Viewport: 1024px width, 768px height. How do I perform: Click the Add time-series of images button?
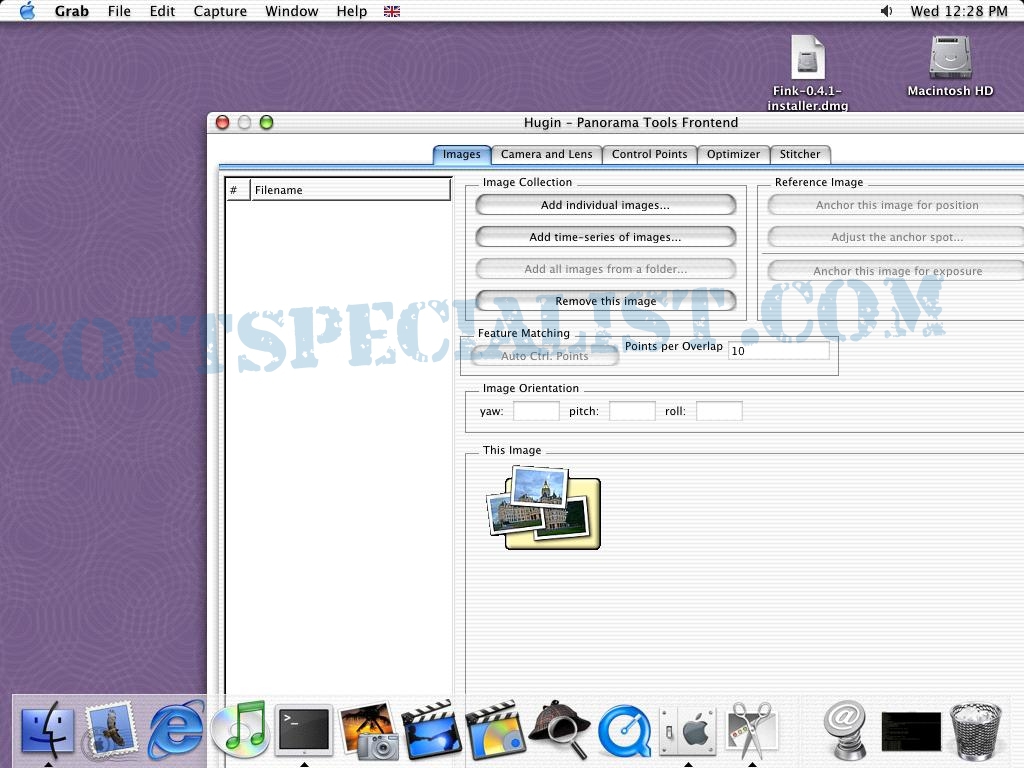point(605,237)
